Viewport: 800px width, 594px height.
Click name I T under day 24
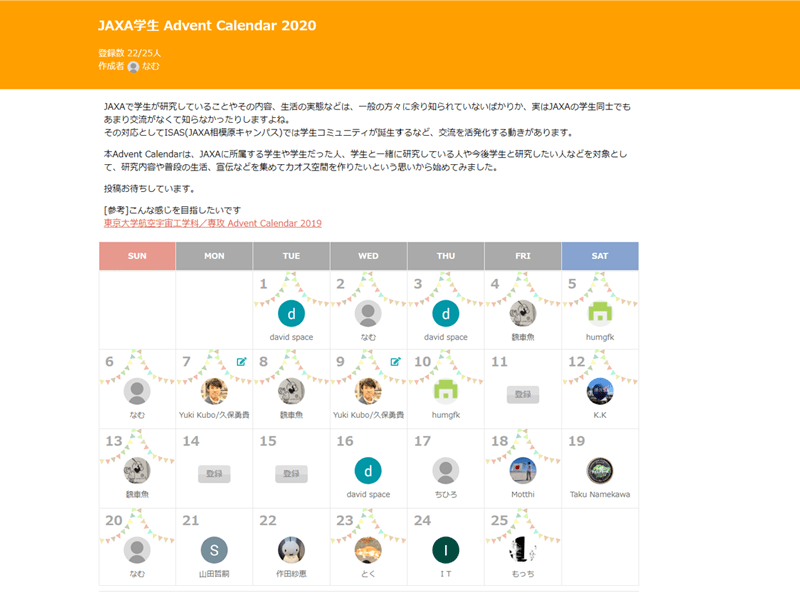445,574
